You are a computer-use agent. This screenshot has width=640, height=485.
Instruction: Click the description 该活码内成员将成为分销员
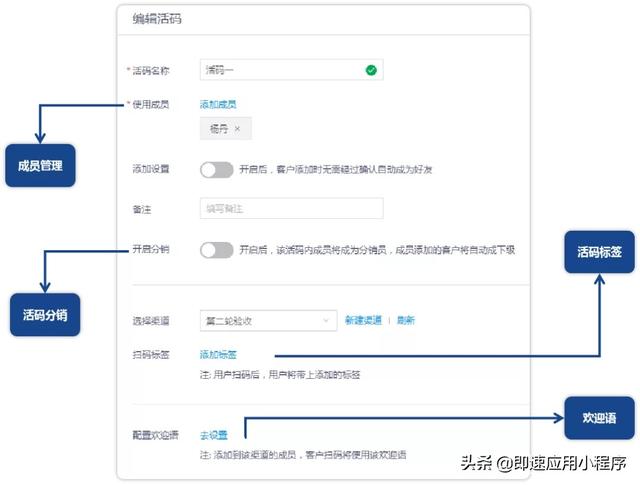pyautogui.click(x=377, y=250)
